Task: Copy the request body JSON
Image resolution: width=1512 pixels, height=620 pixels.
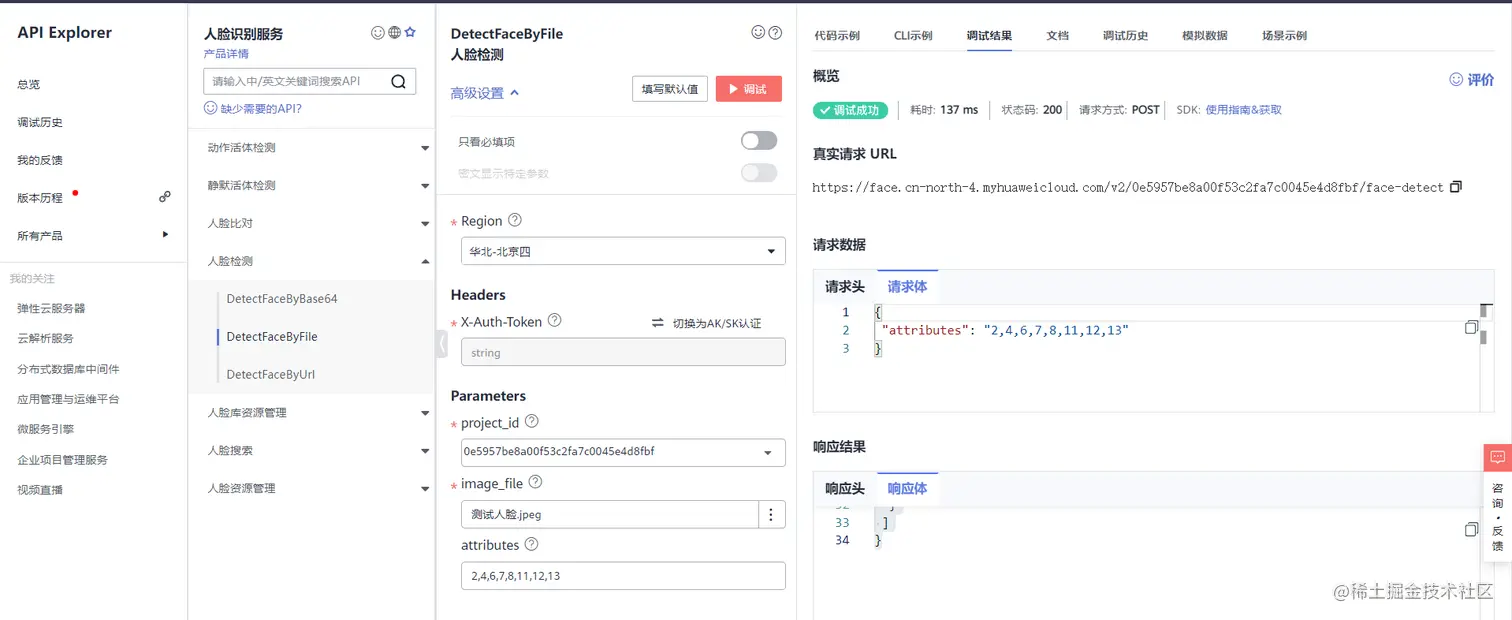Action: (1471, 327)
